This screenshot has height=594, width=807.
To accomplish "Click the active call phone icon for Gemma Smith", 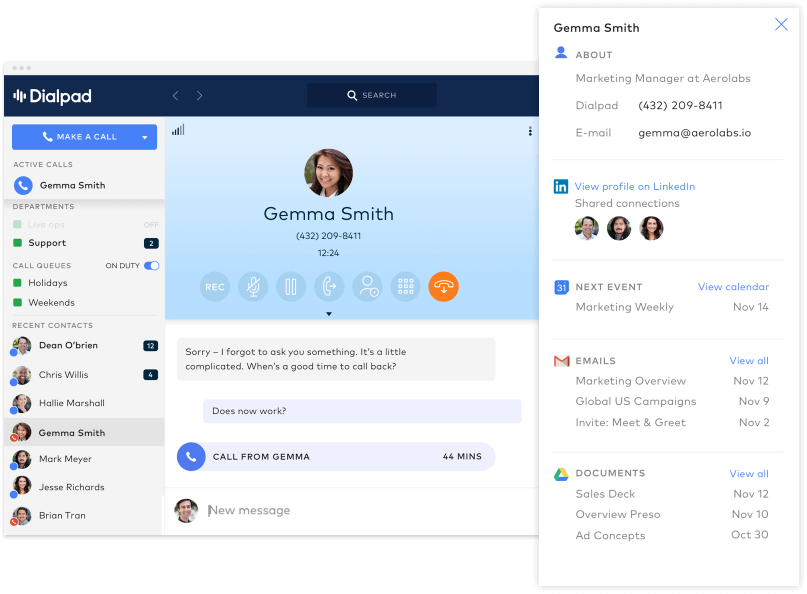I will pos(23,185).
